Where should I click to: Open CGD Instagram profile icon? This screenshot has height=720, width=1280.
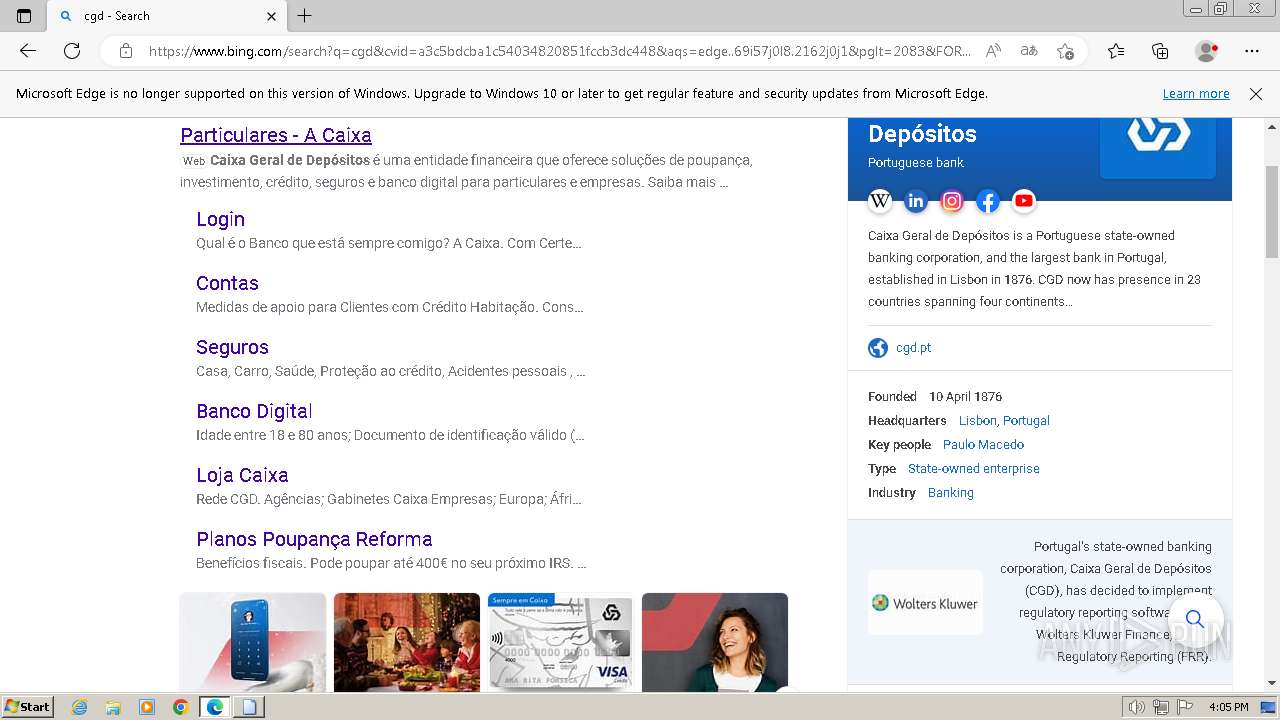point(952,201)
